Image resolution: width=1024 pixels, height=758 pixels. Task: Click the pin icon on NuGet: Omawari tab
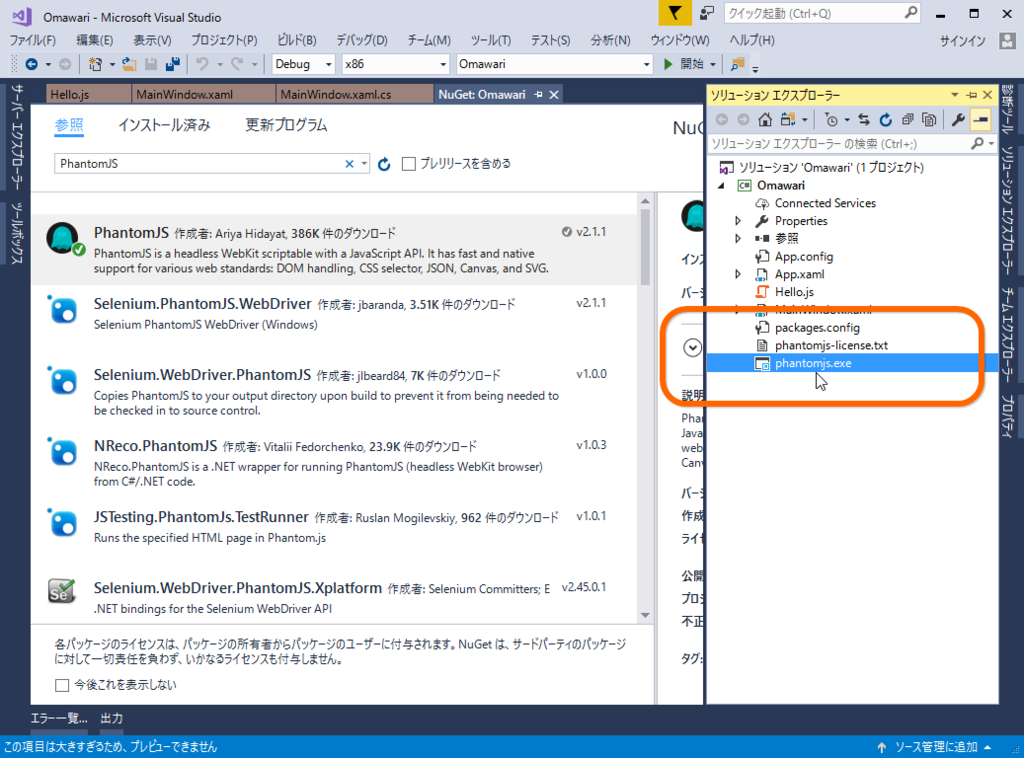pyautogui.click(x=538, y=95)
